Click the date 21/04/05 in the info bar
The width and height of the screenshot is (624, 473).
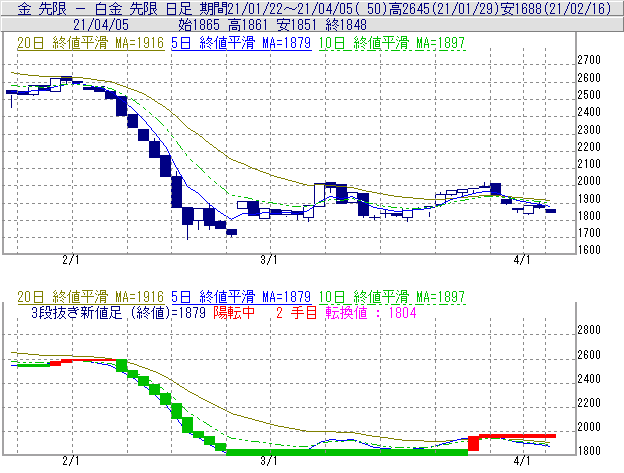101,25
